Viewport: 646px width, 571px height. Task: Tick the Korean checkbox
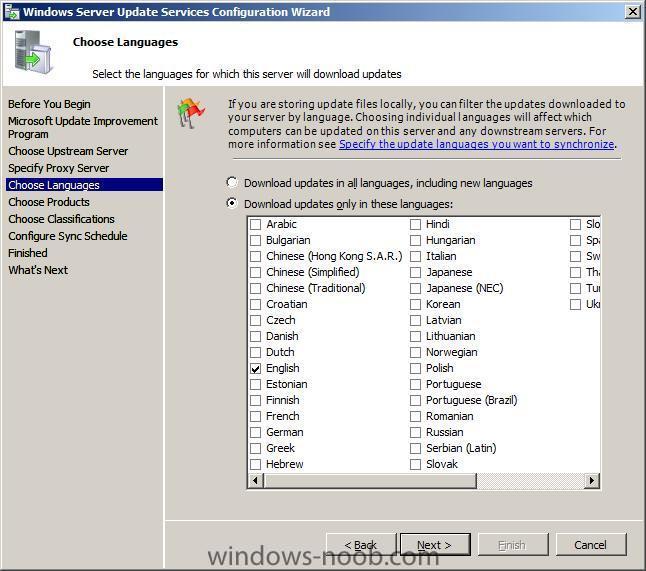(415, 304)
